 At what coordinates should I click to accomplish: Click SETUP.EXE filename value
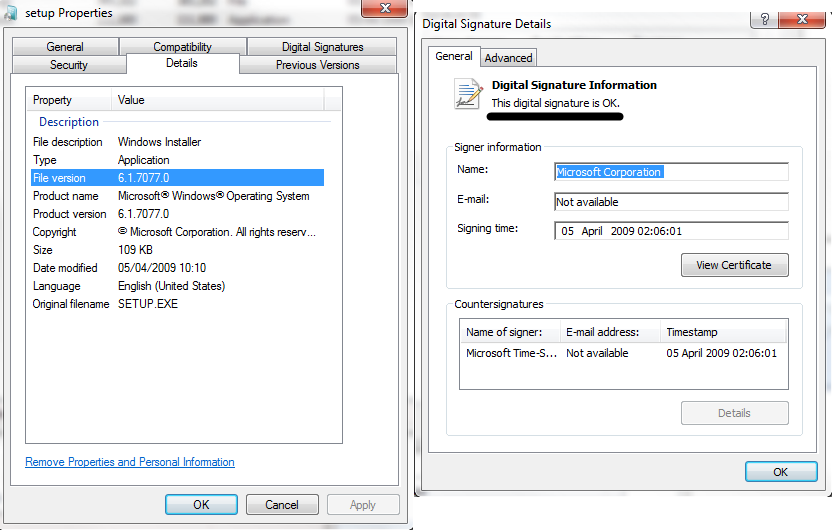coord(148,304)
